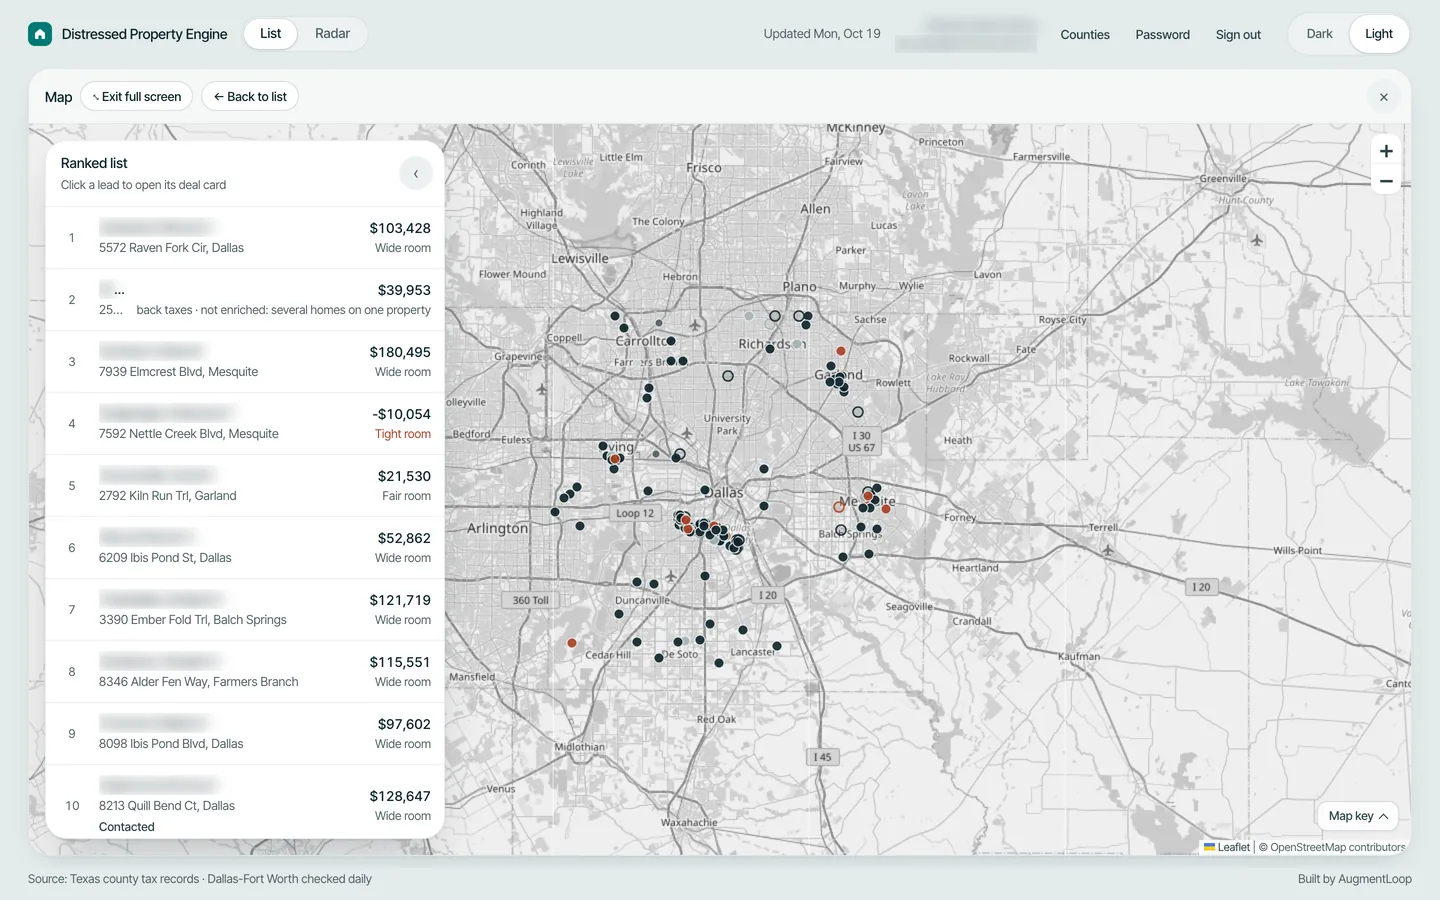This screenshot has width=1440, height=900.
Task: Zoom in on the map
Action: (x=1386, y=151)
